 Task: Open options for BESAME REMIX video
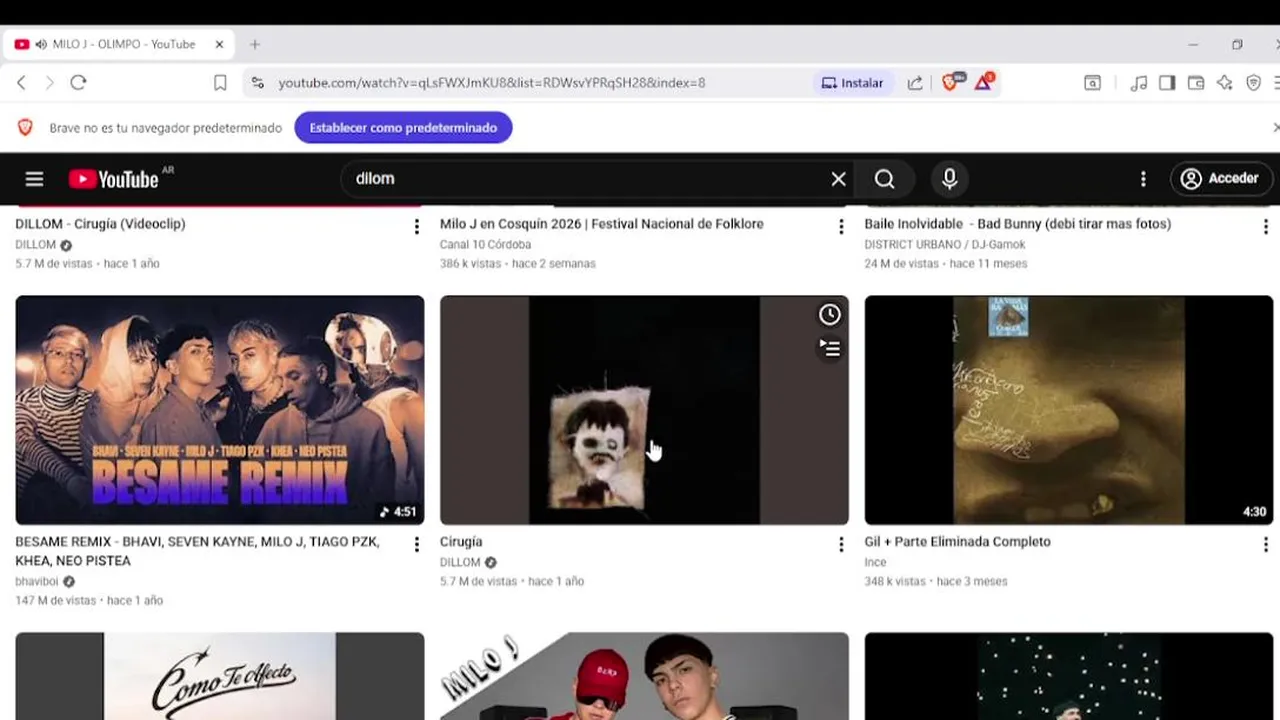coord(417,545)
